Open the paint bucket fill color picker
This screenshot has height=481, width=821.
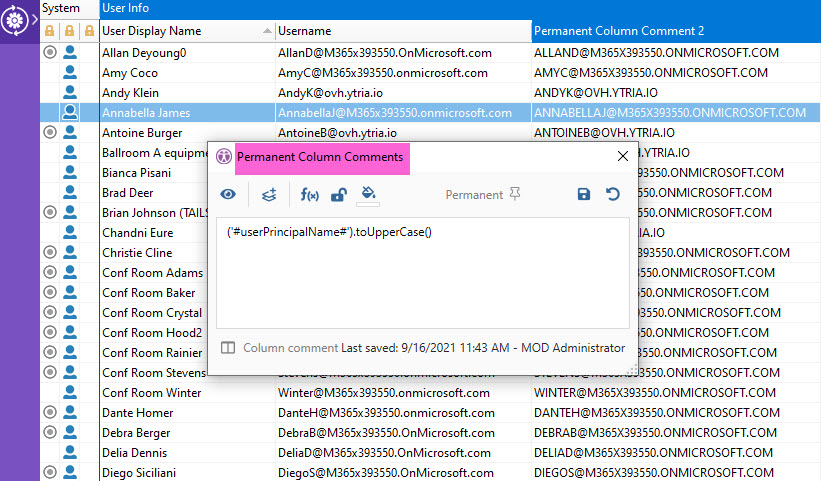[x=368, y=194]
